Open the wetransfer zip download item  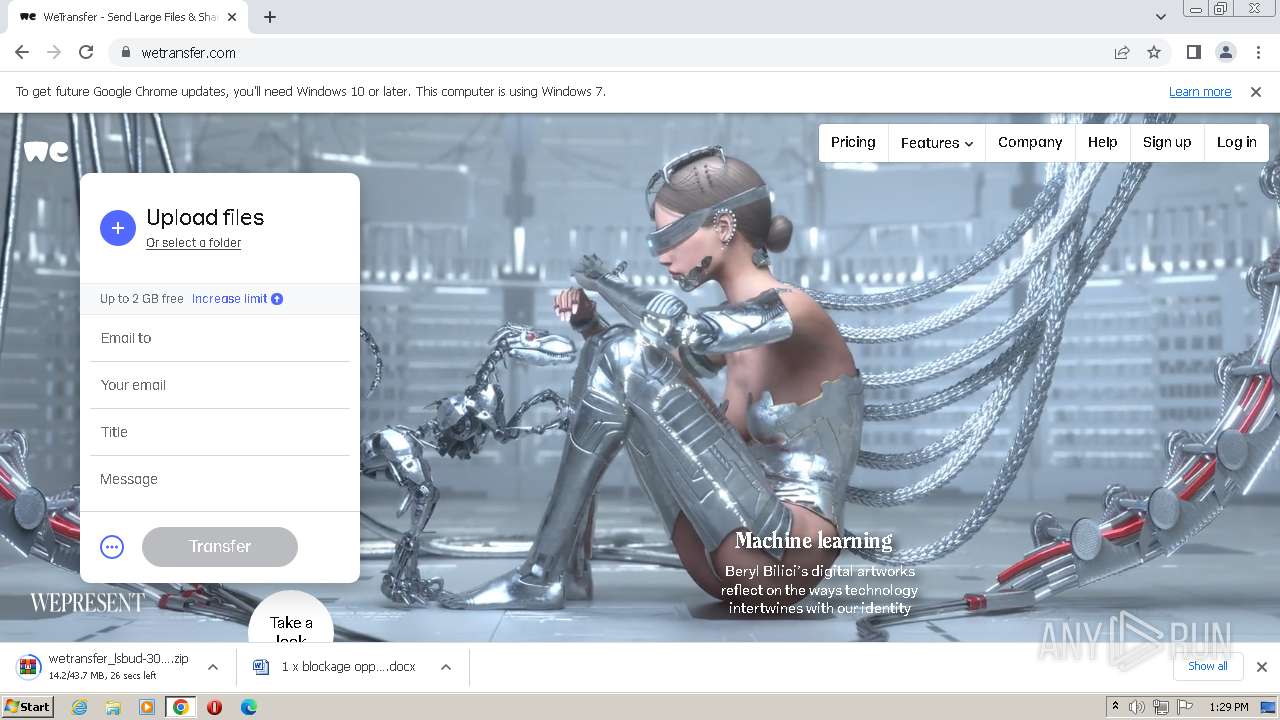click(x=104, y=666)
